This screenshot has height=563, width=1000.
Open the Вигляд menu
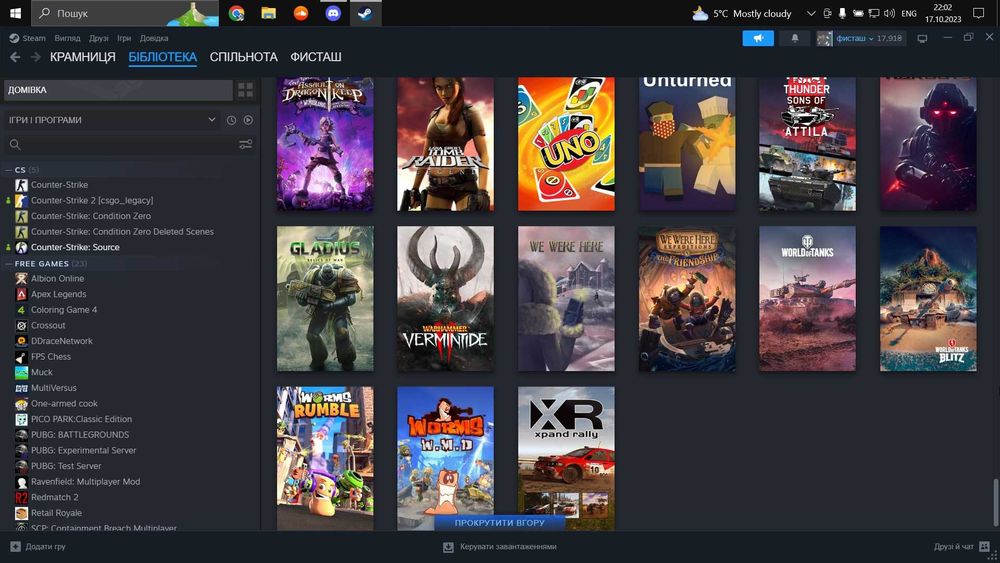(67, 38)
